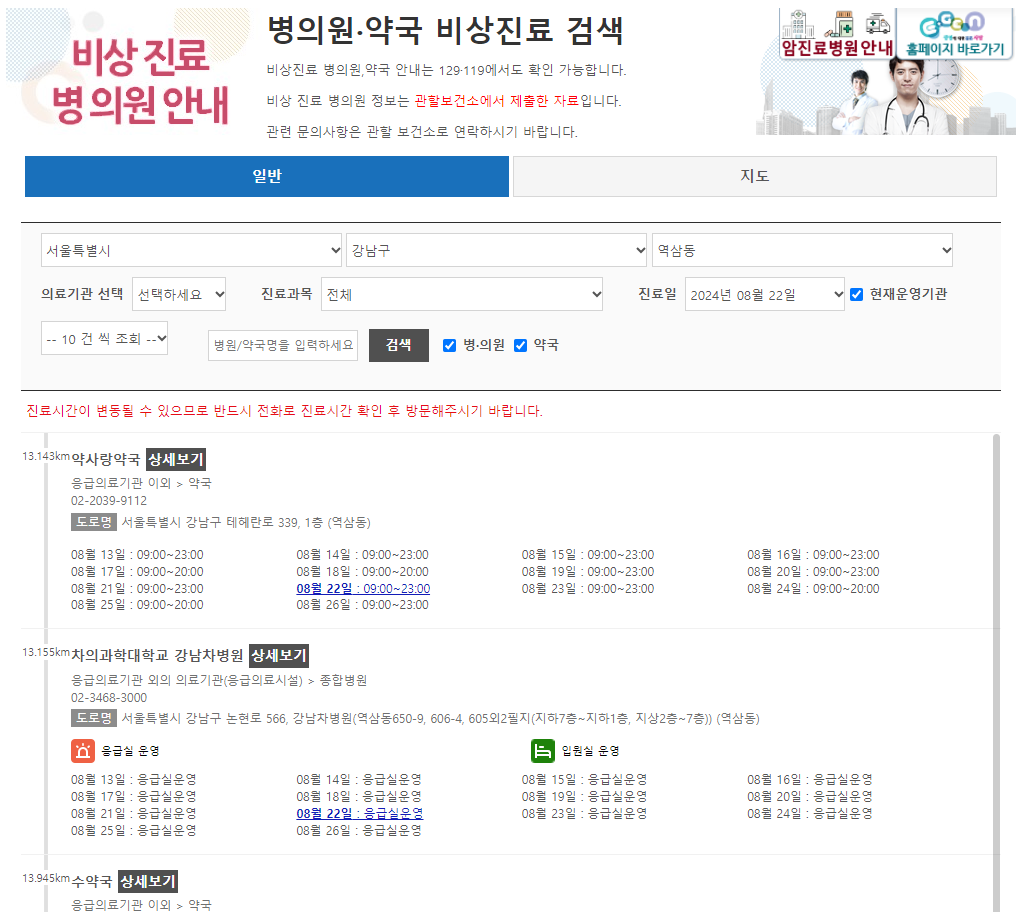Open 상세보기 for 차의과학대학교 강남차병원

click(x=279, y=657)
